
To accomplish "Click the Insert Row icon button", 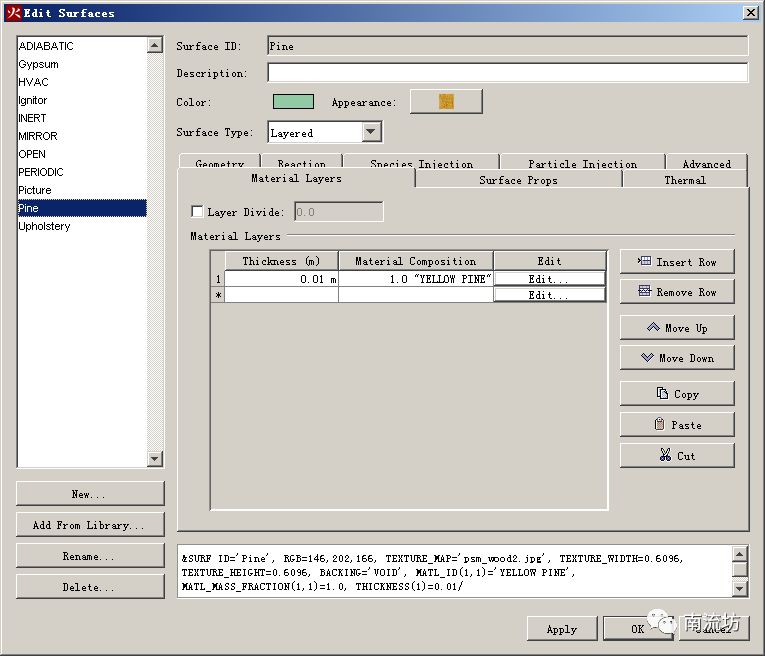I will coord(677,262).
